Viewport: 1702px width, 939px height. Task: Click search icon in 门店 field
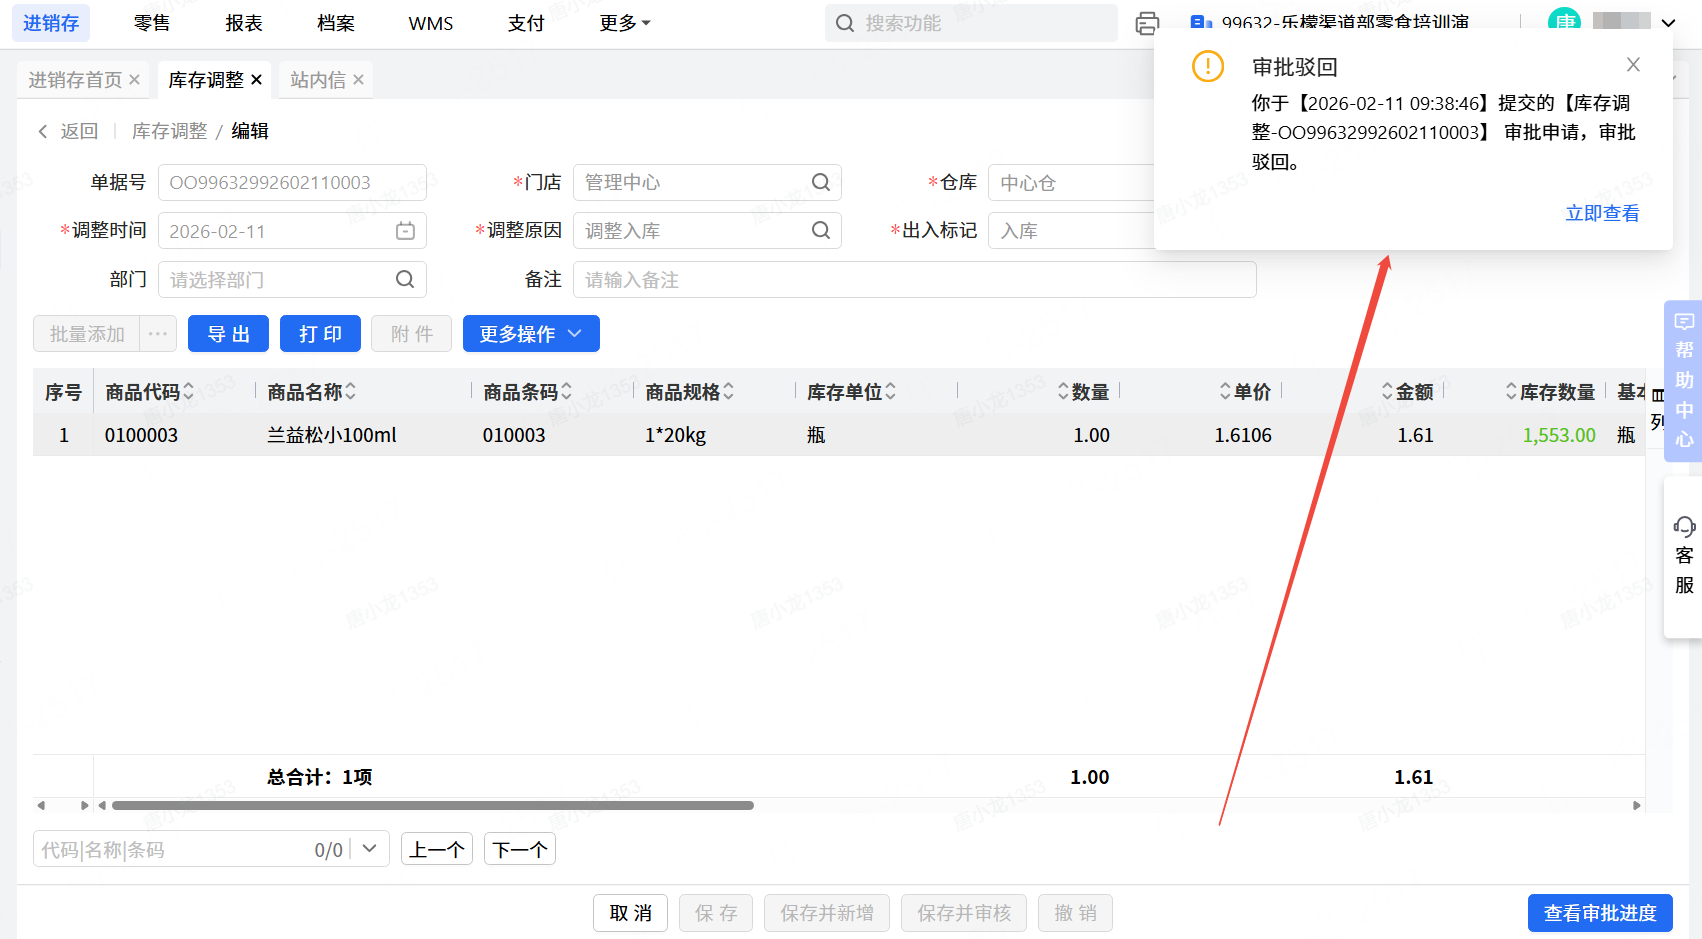tap(821, 182)
